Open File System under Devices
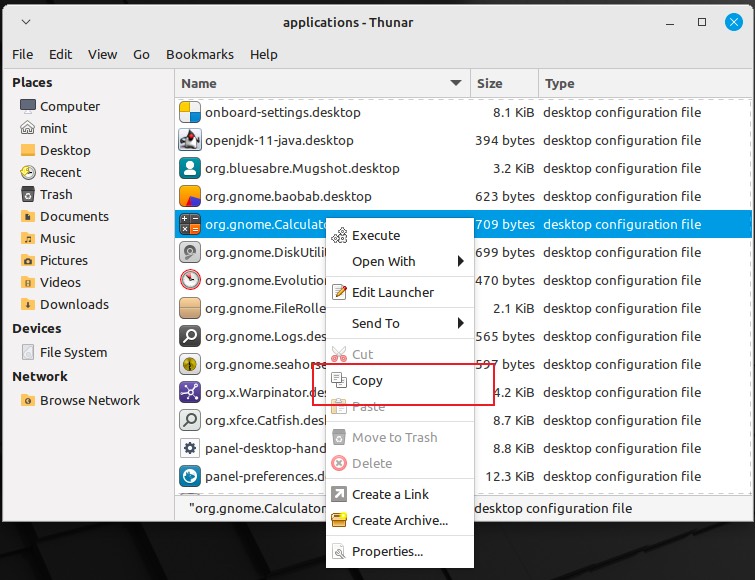Viewport: 755px width, 580px height. coord(73,352)
